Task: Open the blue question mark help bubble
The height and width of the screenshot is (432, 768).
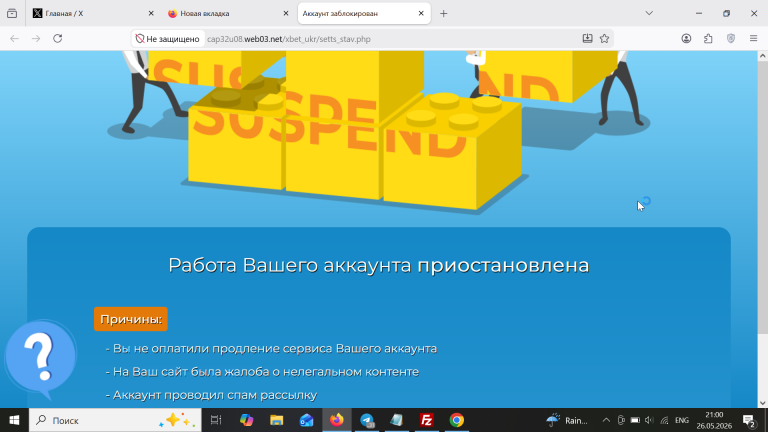Action: click(x=41, y=359)
